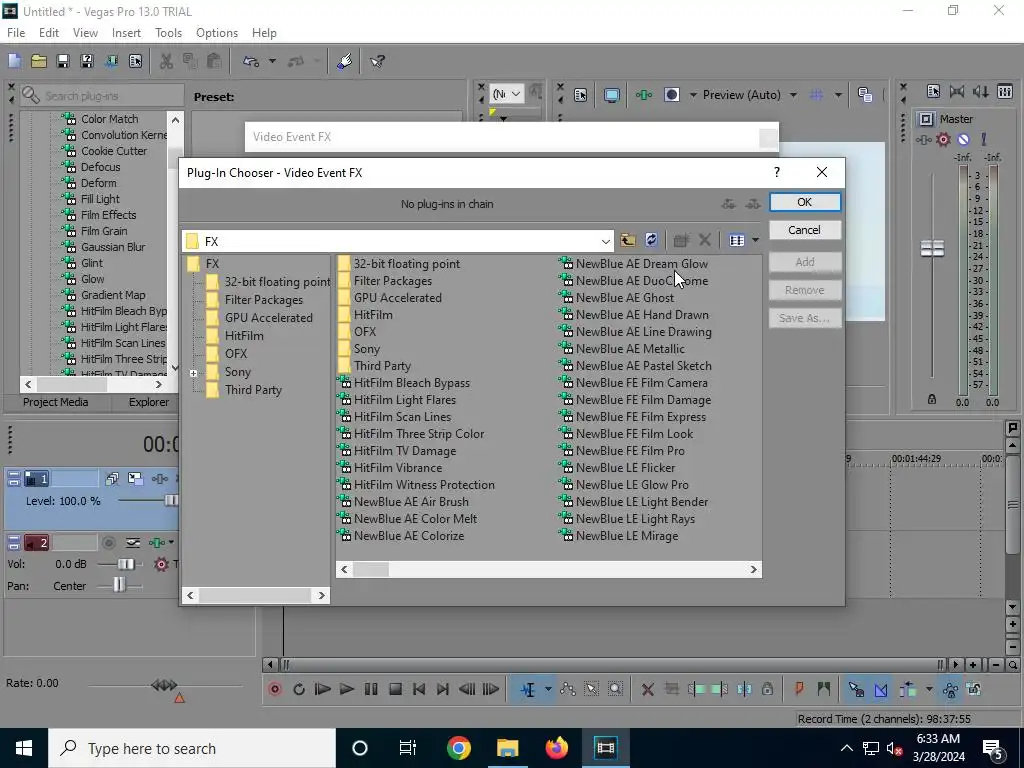Screen dimensions: 1024x768
Task: Toggle Auto Ripple on the timeline toolbar
Action: (908, 689)
